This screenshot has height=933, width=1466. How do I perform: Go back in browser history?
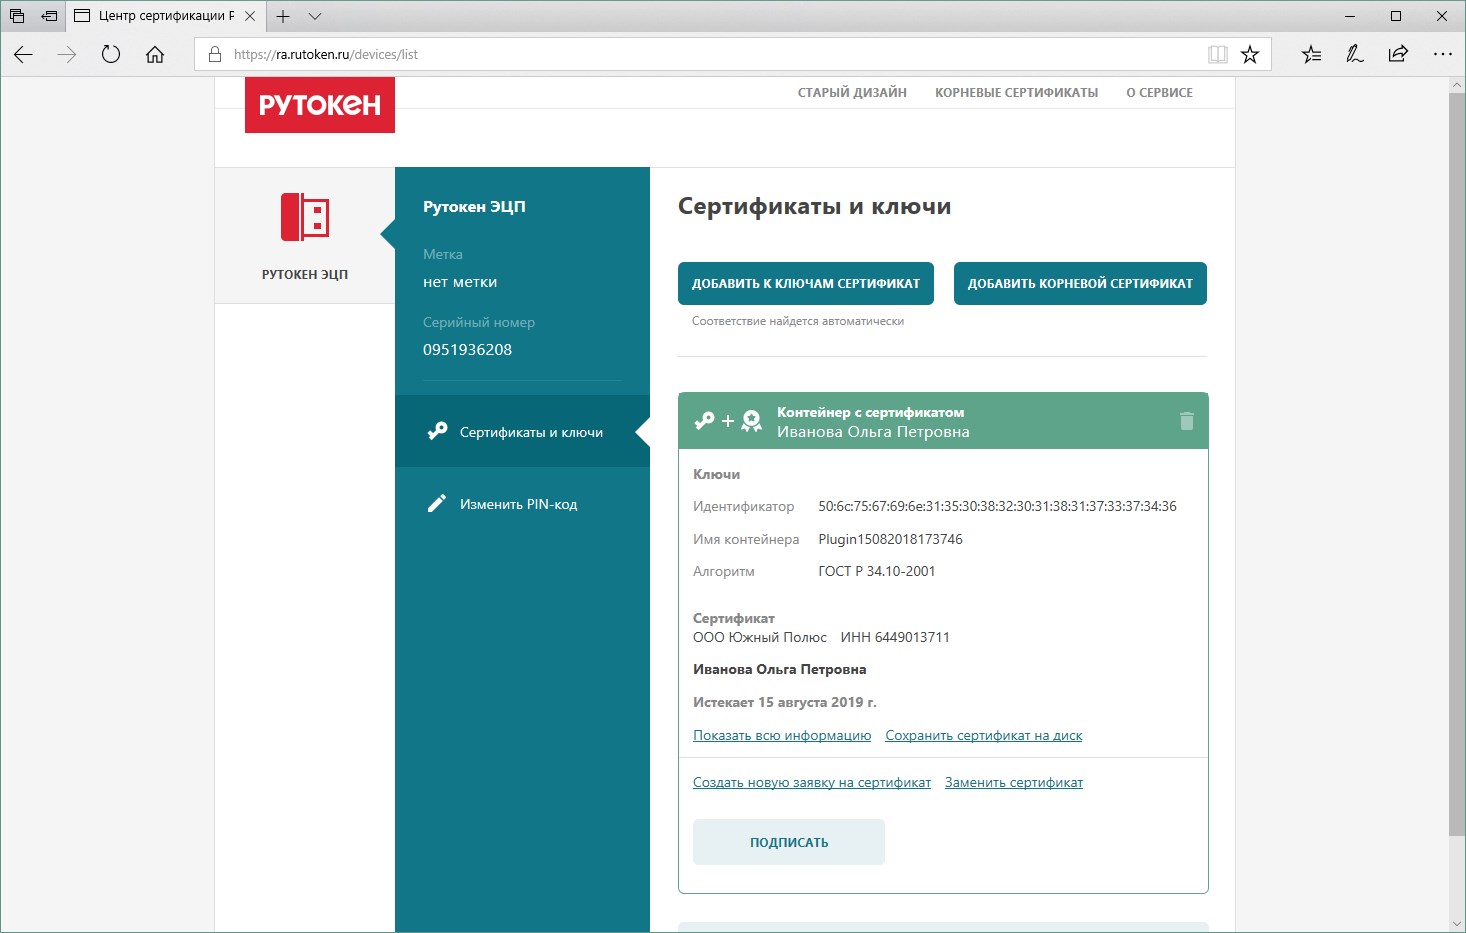23,54
